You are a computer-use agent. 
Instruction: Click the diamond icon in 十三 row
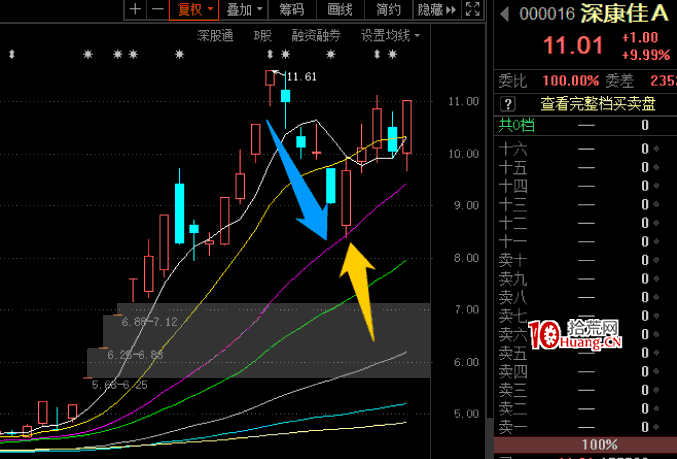click(x=656, y=204)
